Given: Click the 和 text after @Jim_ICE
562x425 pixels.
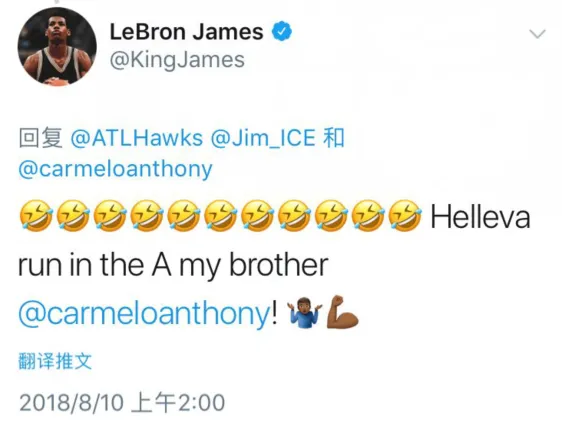Looking at the screenshot, I should click(334, 138).
